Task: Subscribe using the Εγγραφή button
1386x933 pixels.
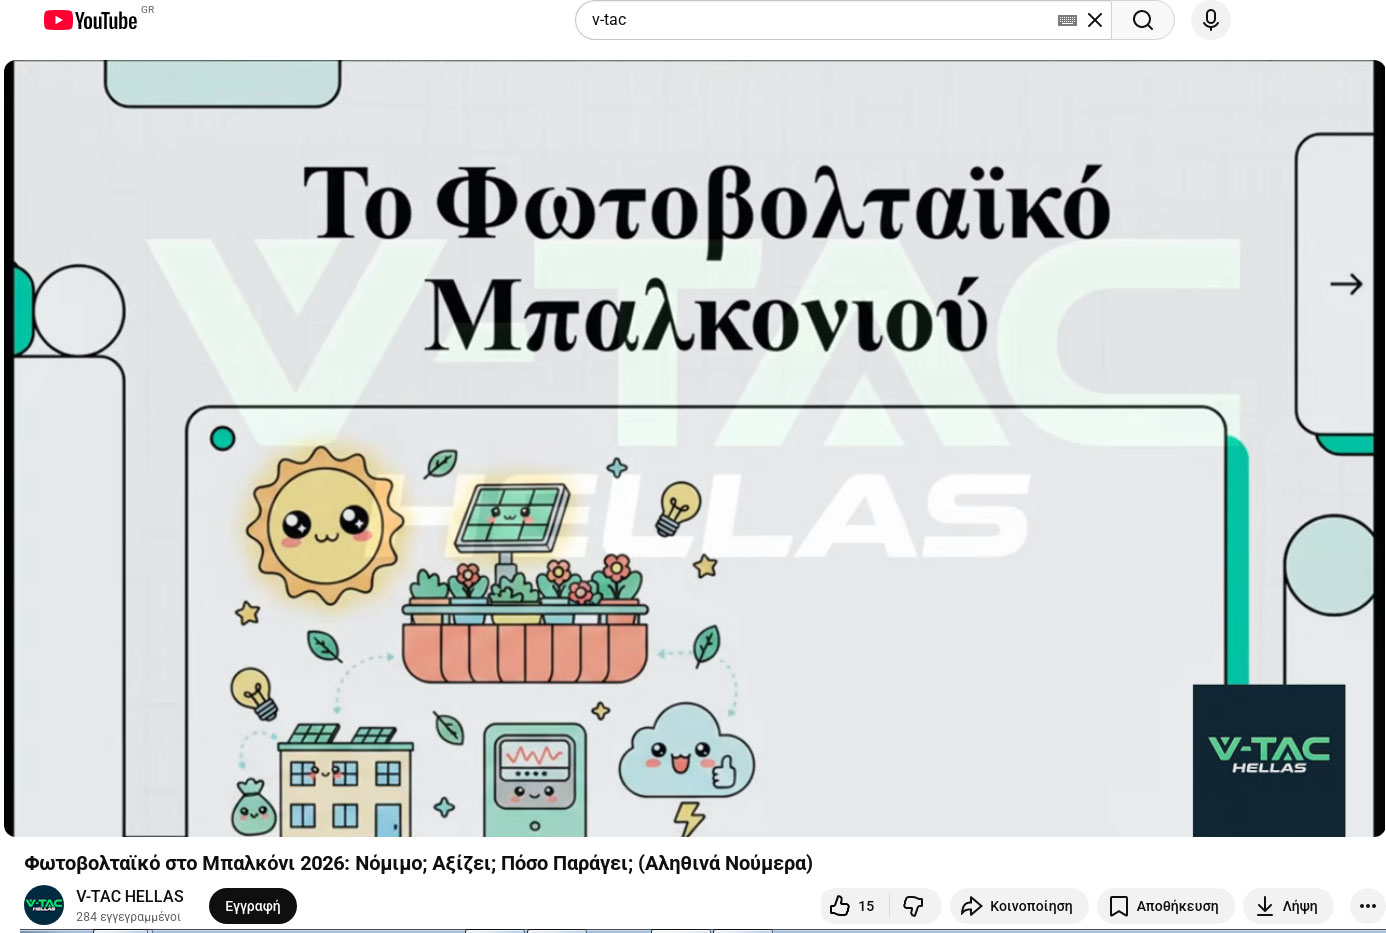Action: coord(252,906)
